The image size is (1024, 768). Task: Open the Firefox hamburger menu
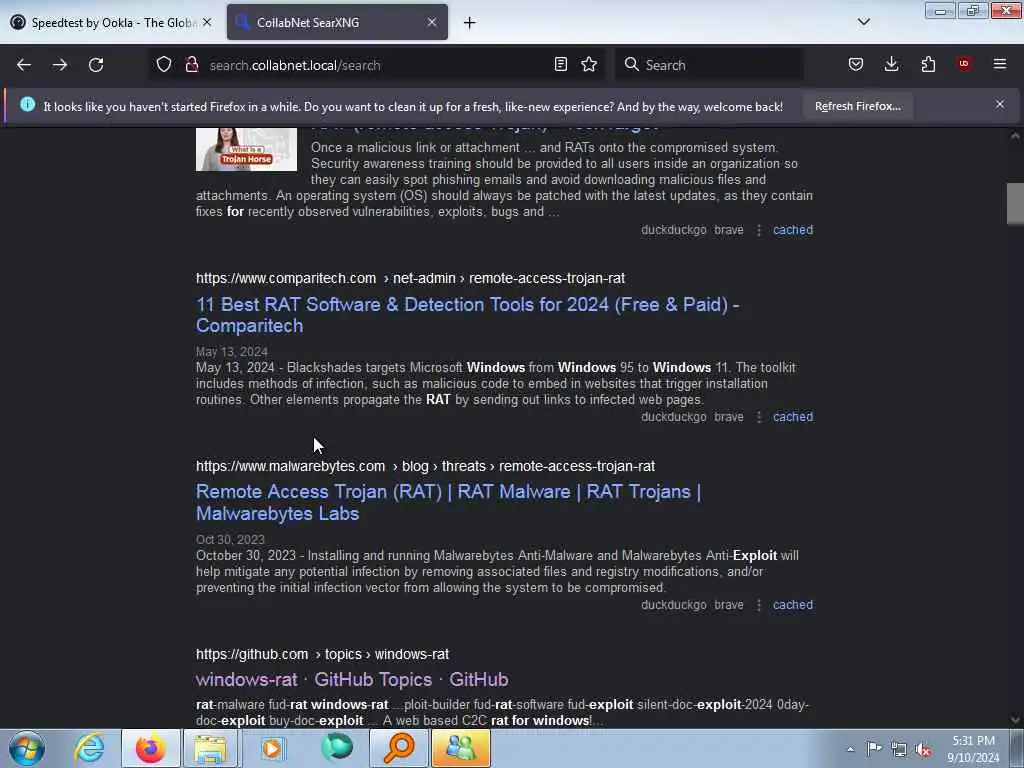coord(1000,64)
